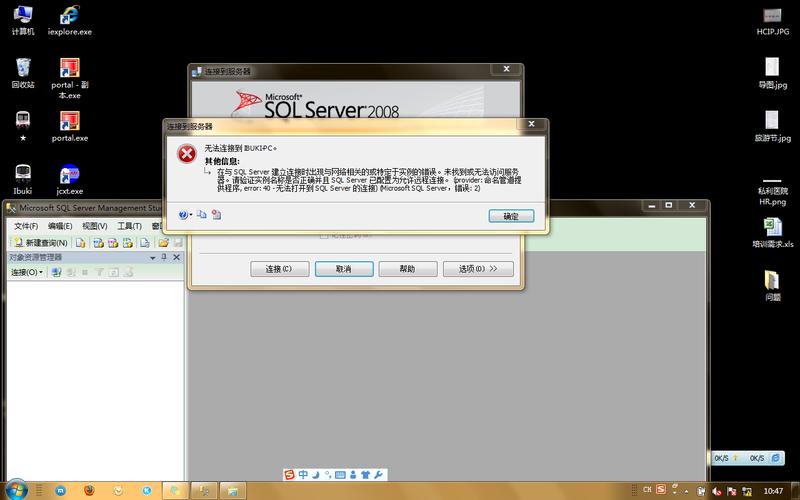The height and width of the screenshot is (500, 800).
Task: Click the stop icon in Object Explorer toolbar
Action: tap(85, 272)
